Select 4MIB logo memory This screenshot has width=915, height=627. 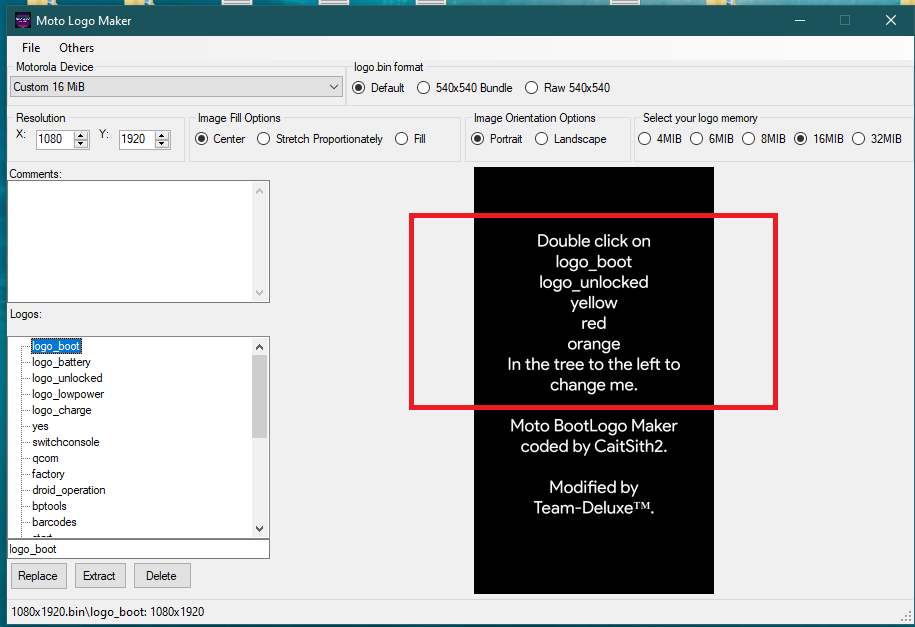pos(659,139)
